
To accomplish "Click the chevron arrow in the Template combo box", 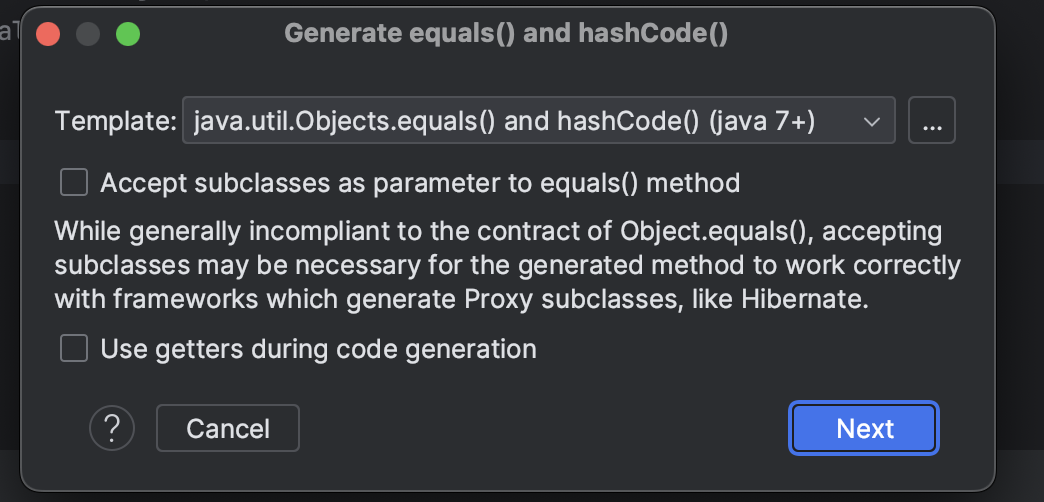I will tap(872, 122).
